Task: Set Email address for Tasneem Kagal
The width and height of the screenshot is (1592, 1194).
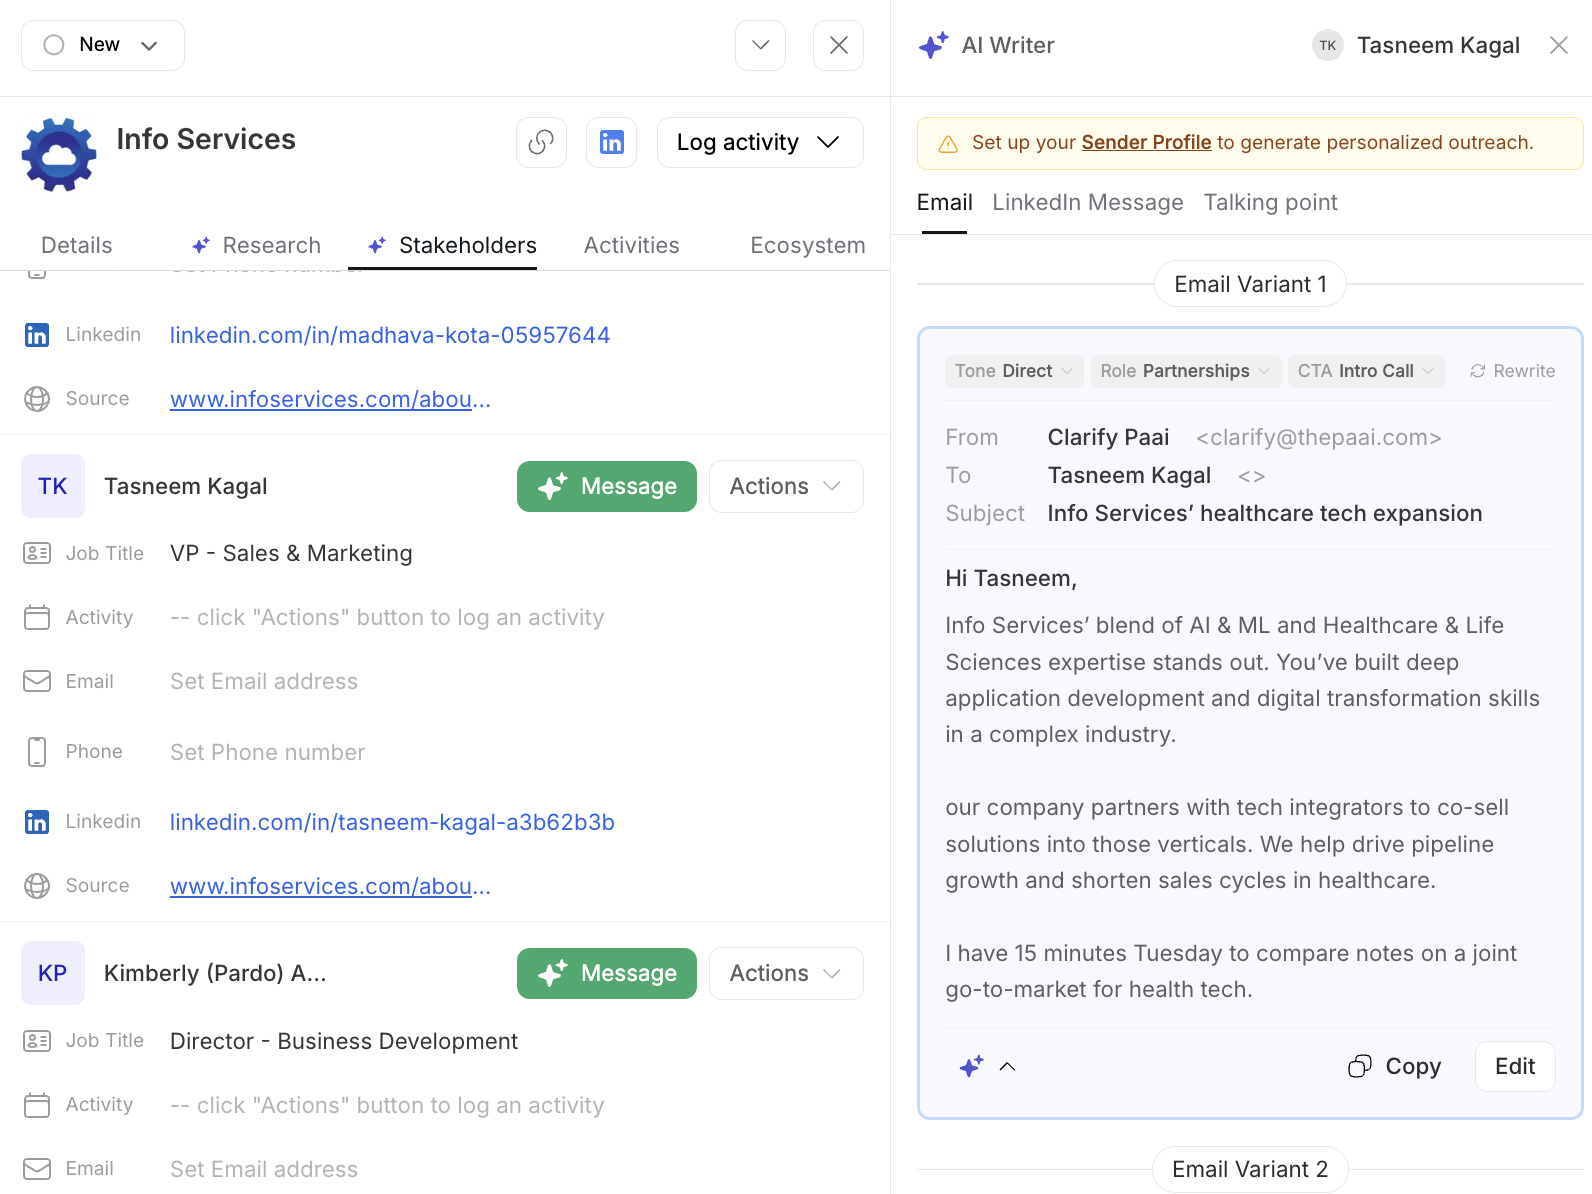Action: click(x=264, y=681)
